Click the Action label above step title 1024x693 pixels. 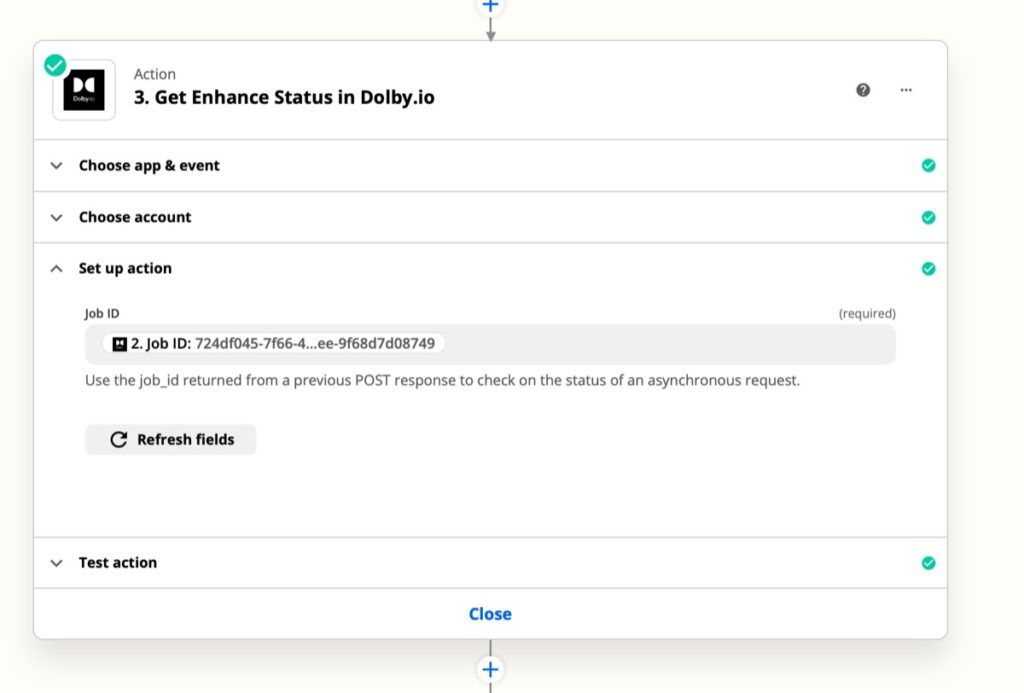(x=155, y=74)
